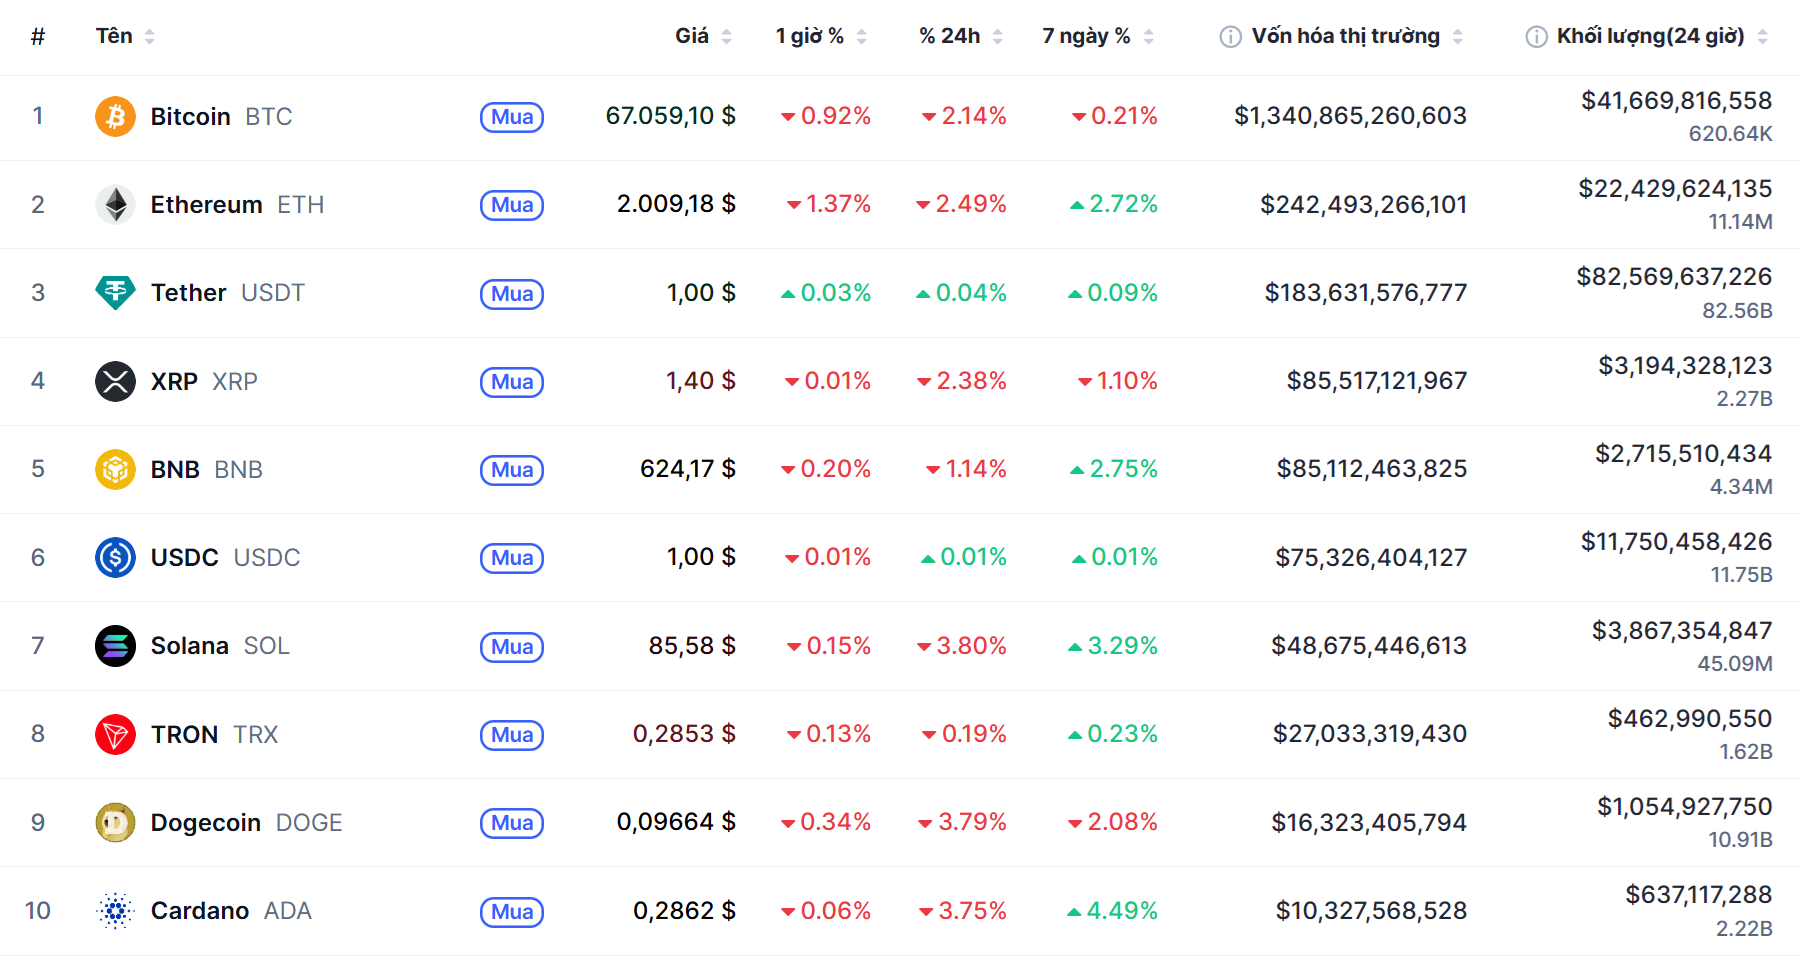The height and width of the screenshot is (963, 1801).
Task: Click the Solana logo icon
Action: [115, 646]
